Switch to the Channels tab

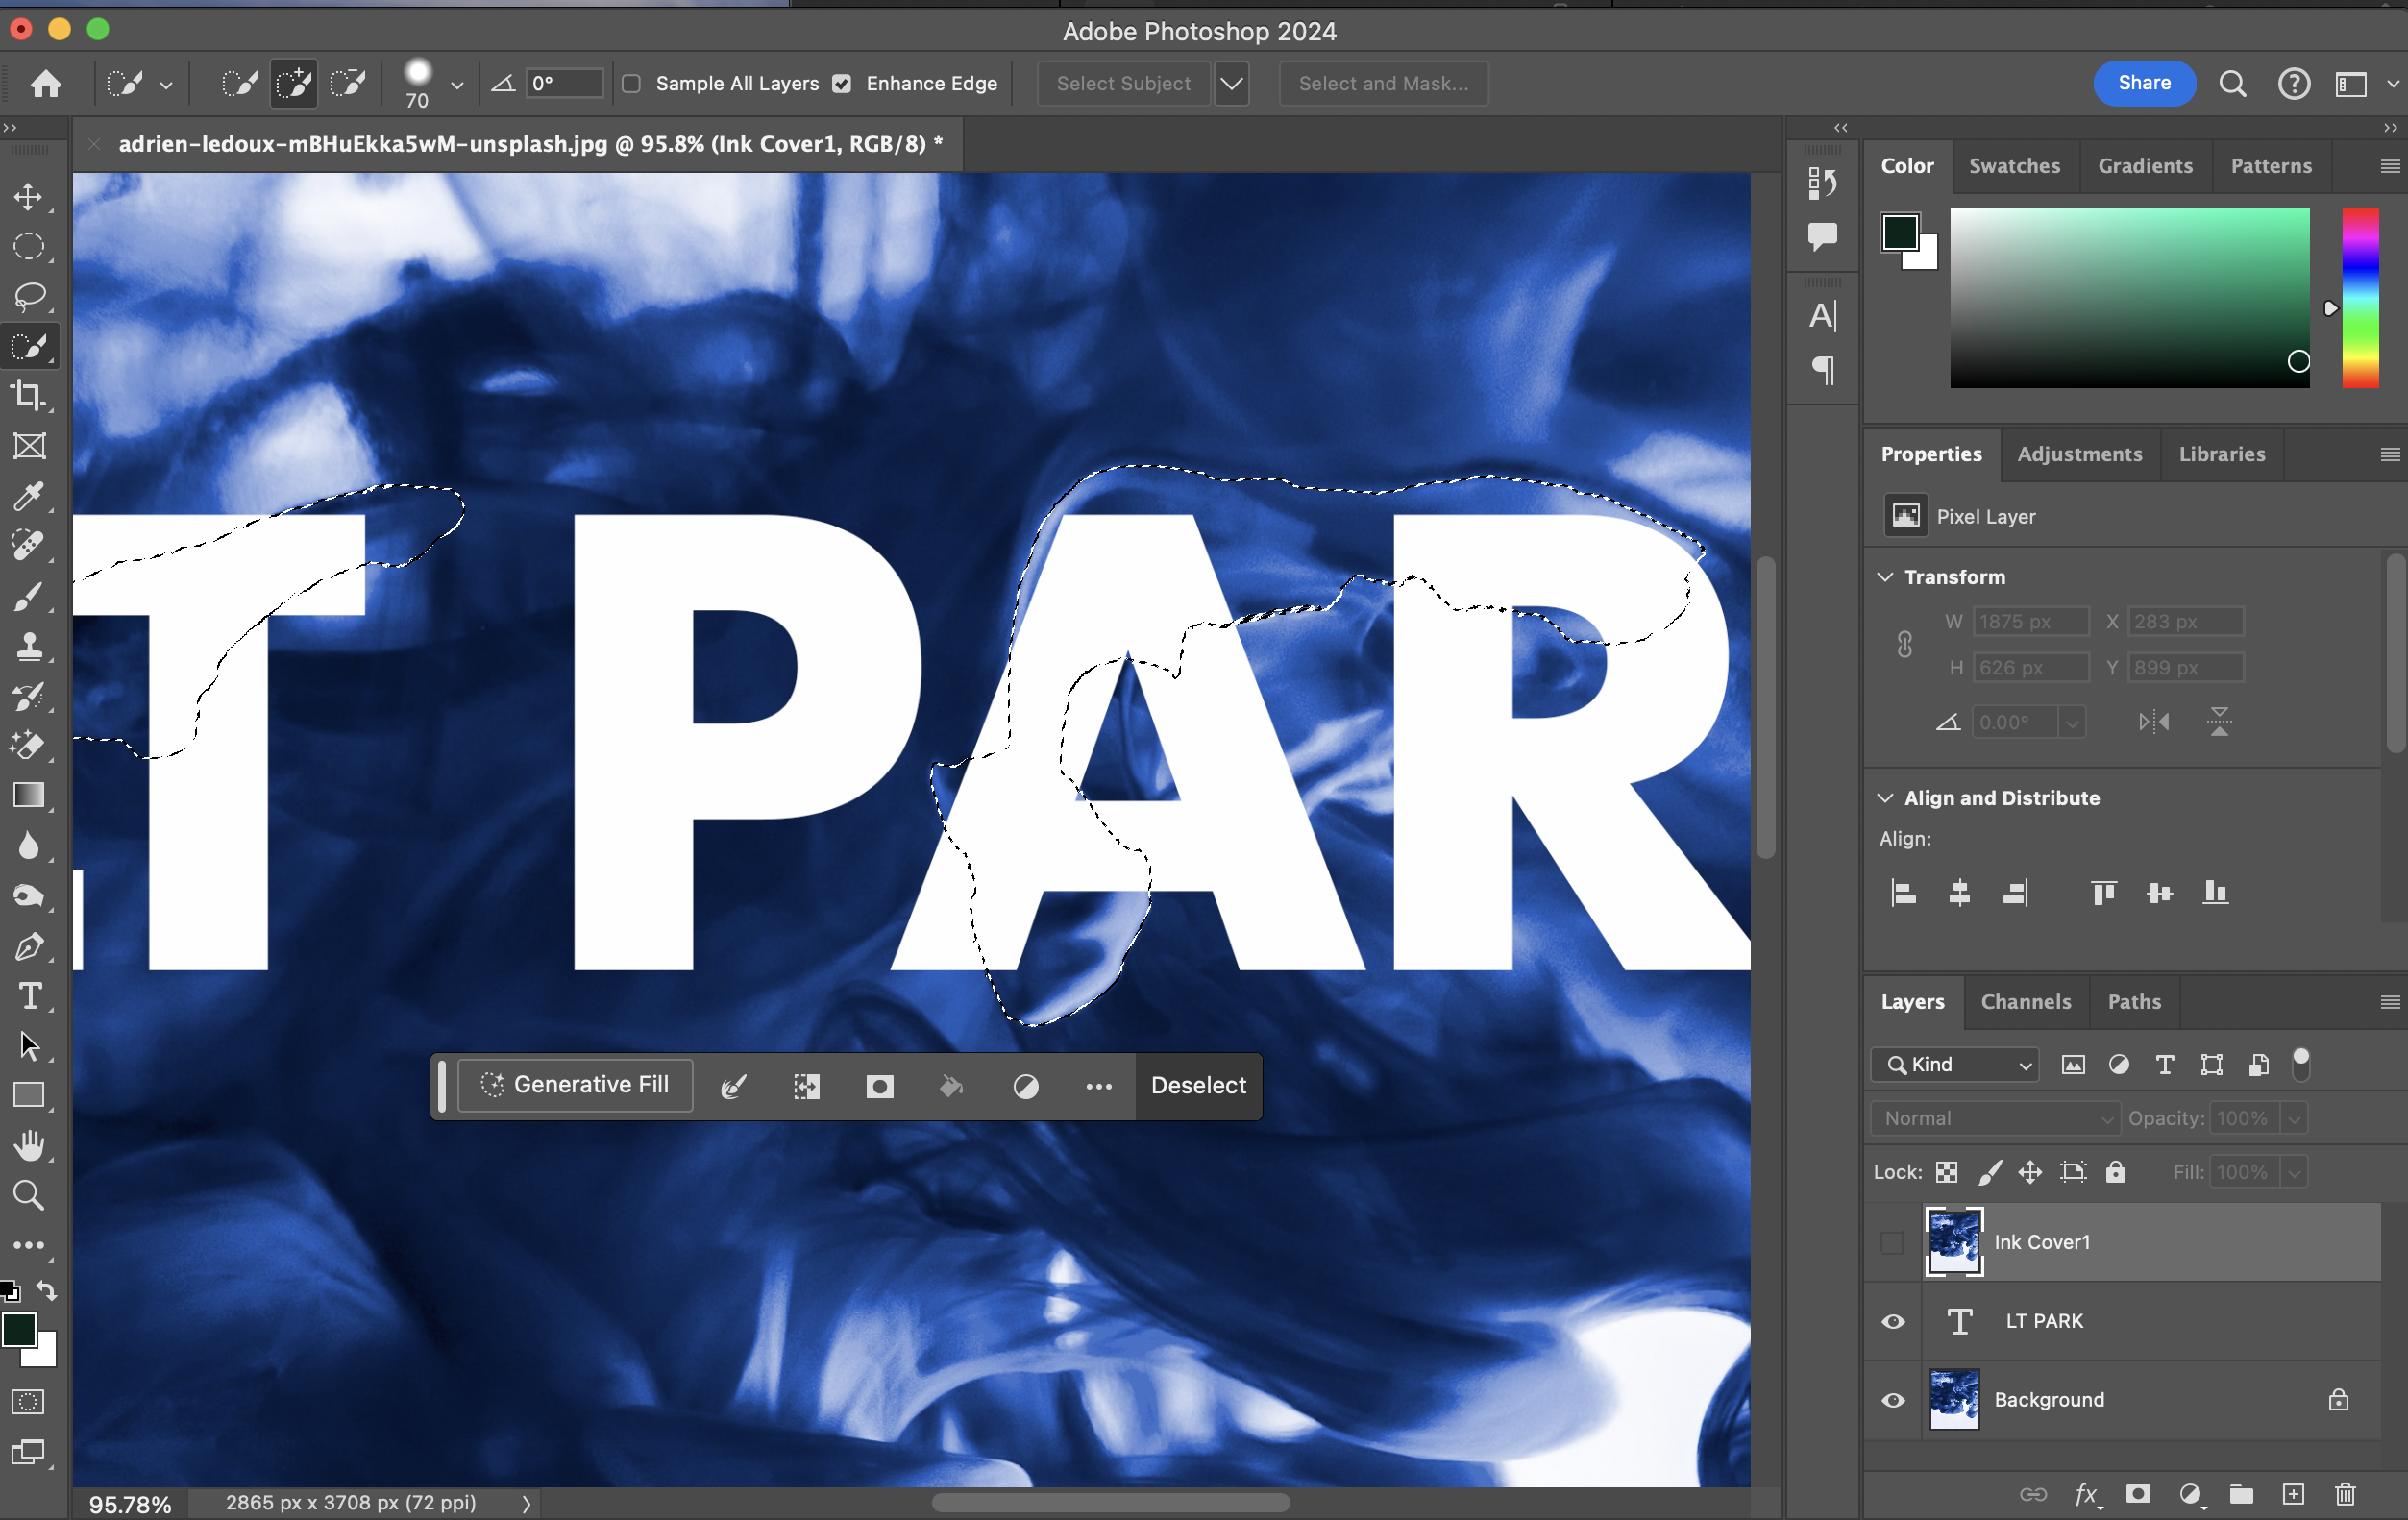[x=2025, y=1002]
